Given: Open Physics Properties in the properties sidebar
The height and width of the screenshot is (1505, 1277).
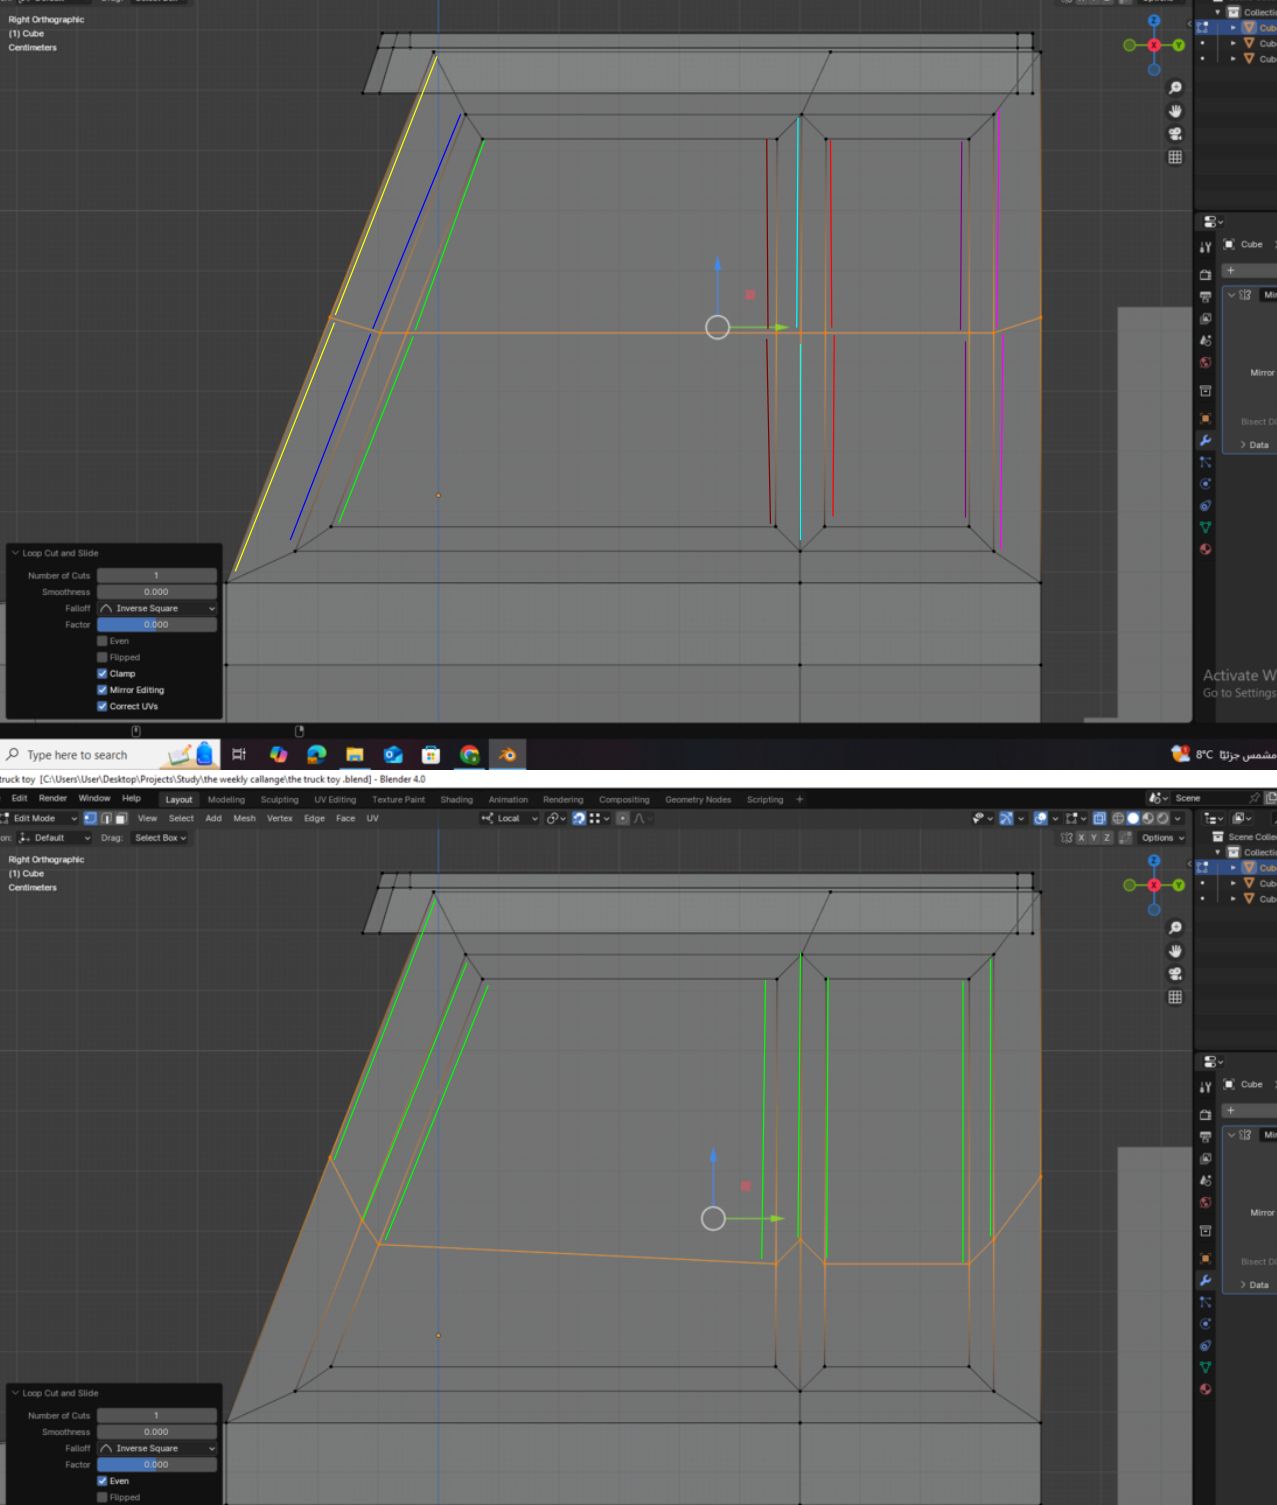Looking at the screenshot, I should (1206, 1322).
